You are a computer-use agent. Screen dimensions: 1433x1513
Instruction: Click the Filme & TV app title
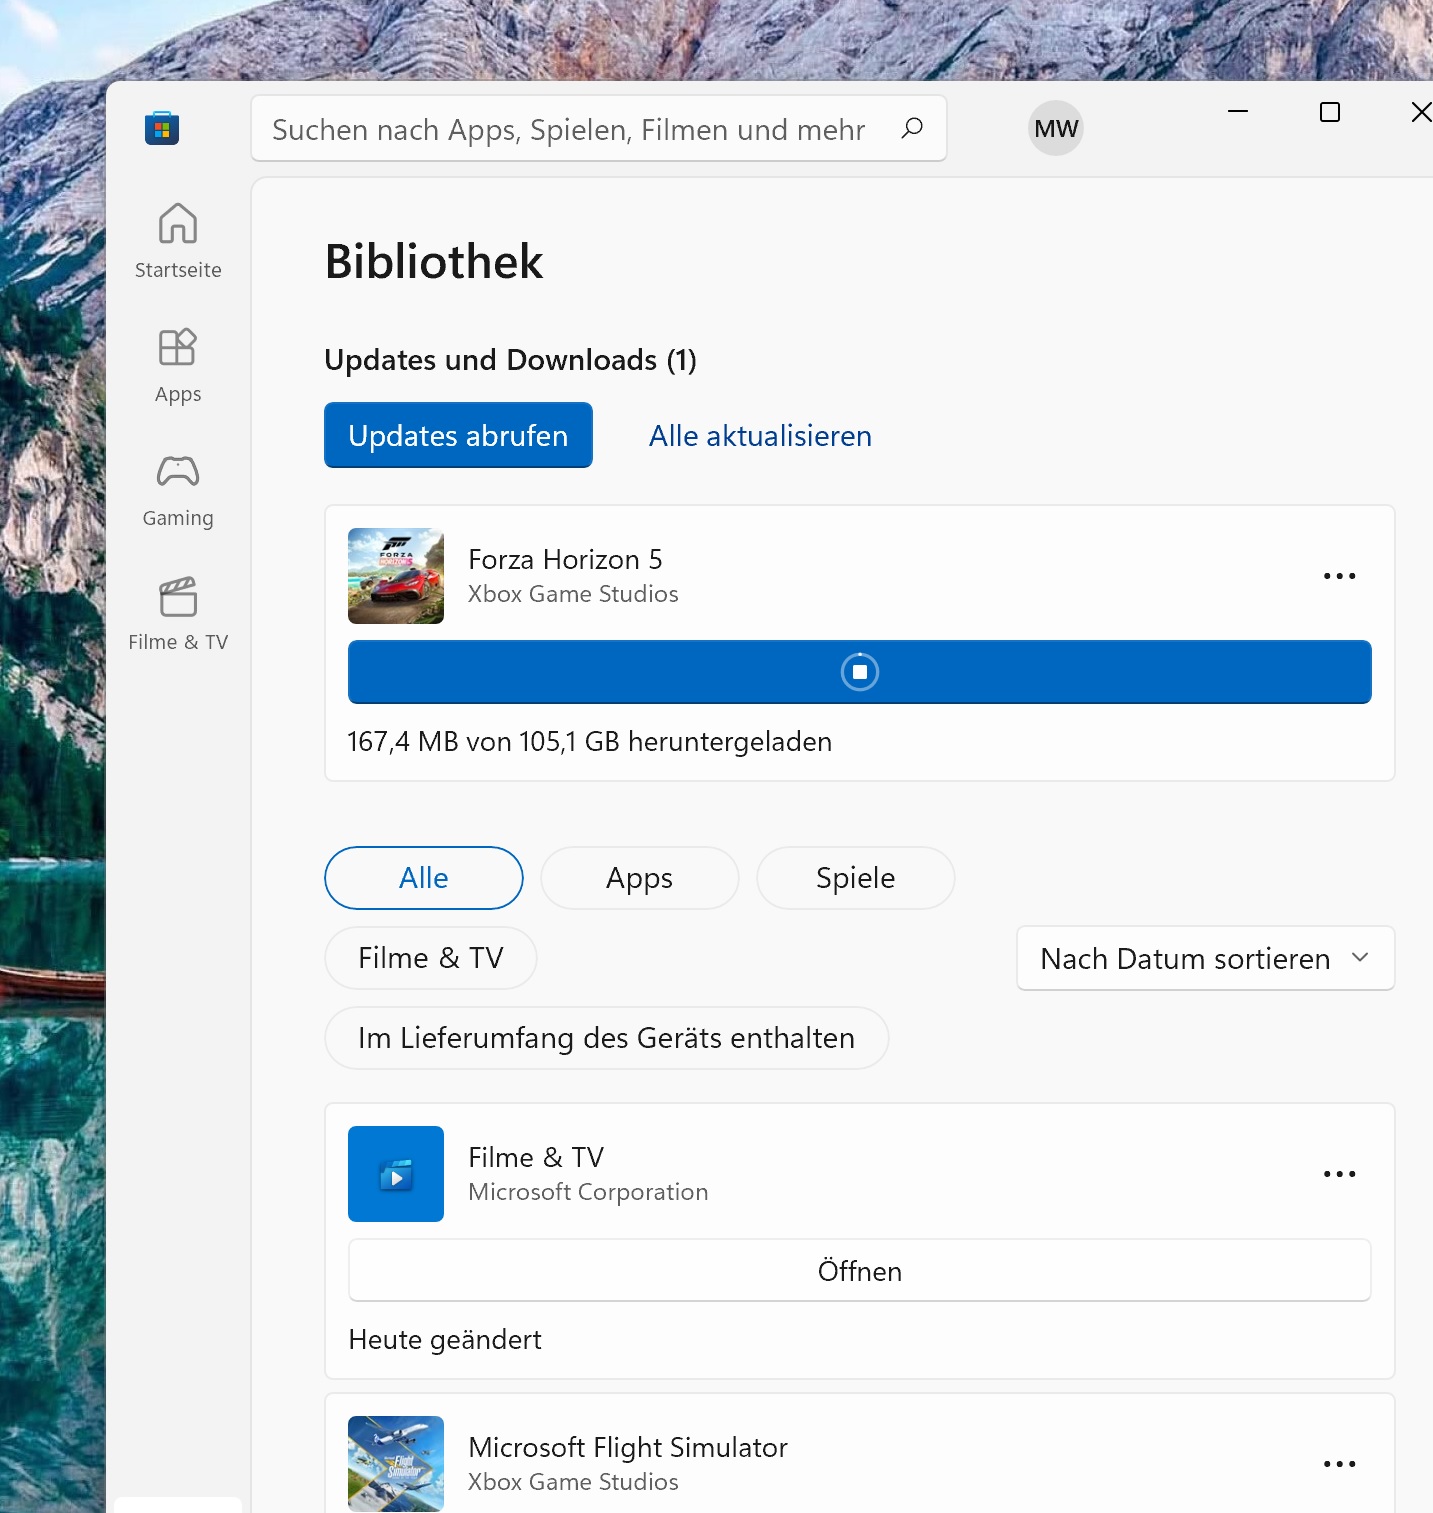click(x=536, y=1157)
